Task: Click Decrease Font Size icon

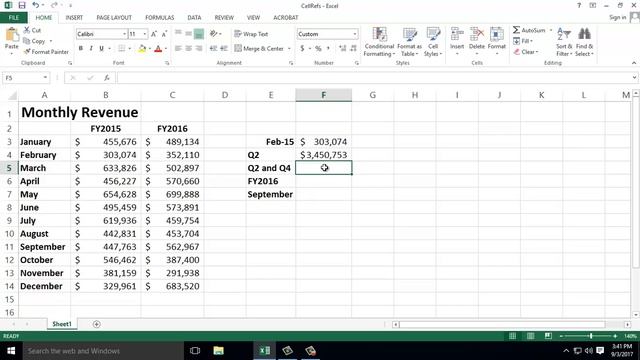Action: tap(164, 34)
